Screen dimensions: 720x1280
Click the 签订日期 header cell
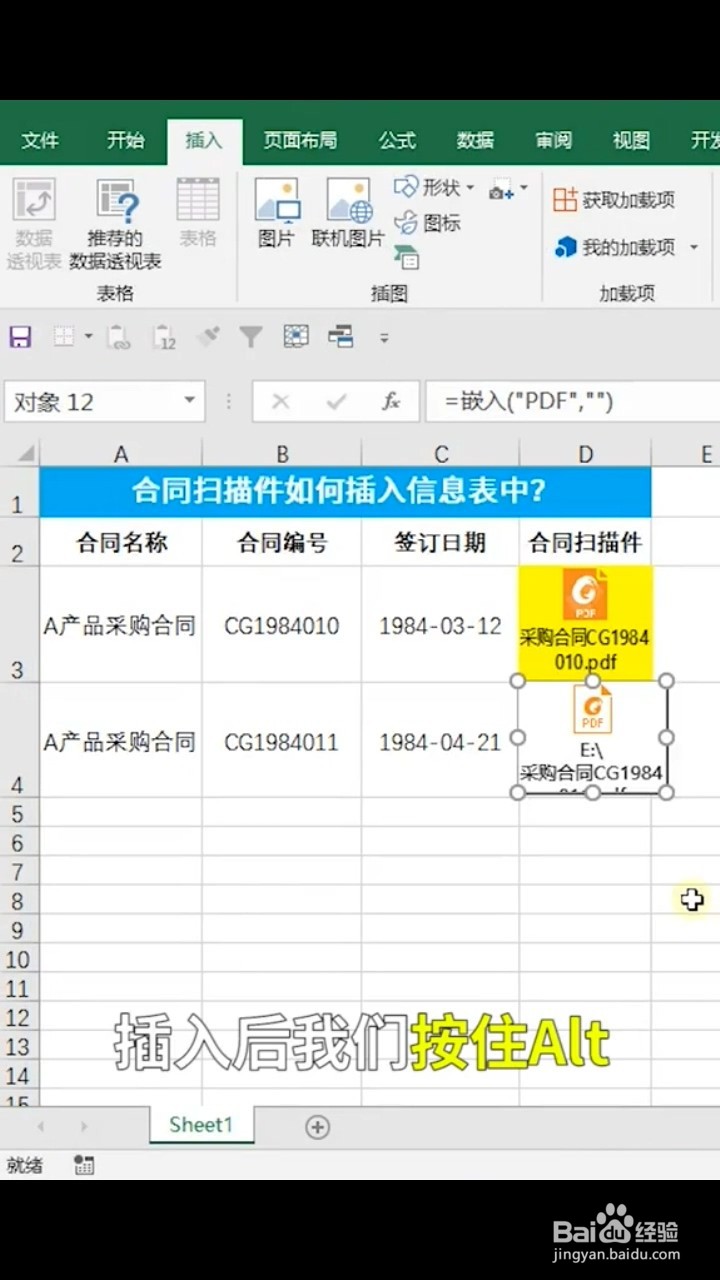tap(441, 542)
